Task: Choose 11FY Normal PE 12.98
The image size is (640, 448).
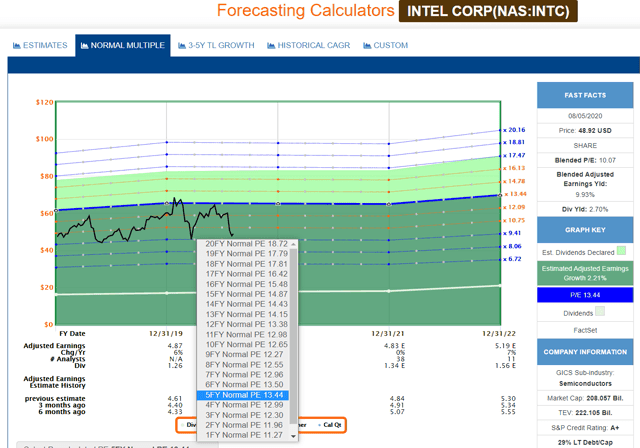Action: point(247,335)
